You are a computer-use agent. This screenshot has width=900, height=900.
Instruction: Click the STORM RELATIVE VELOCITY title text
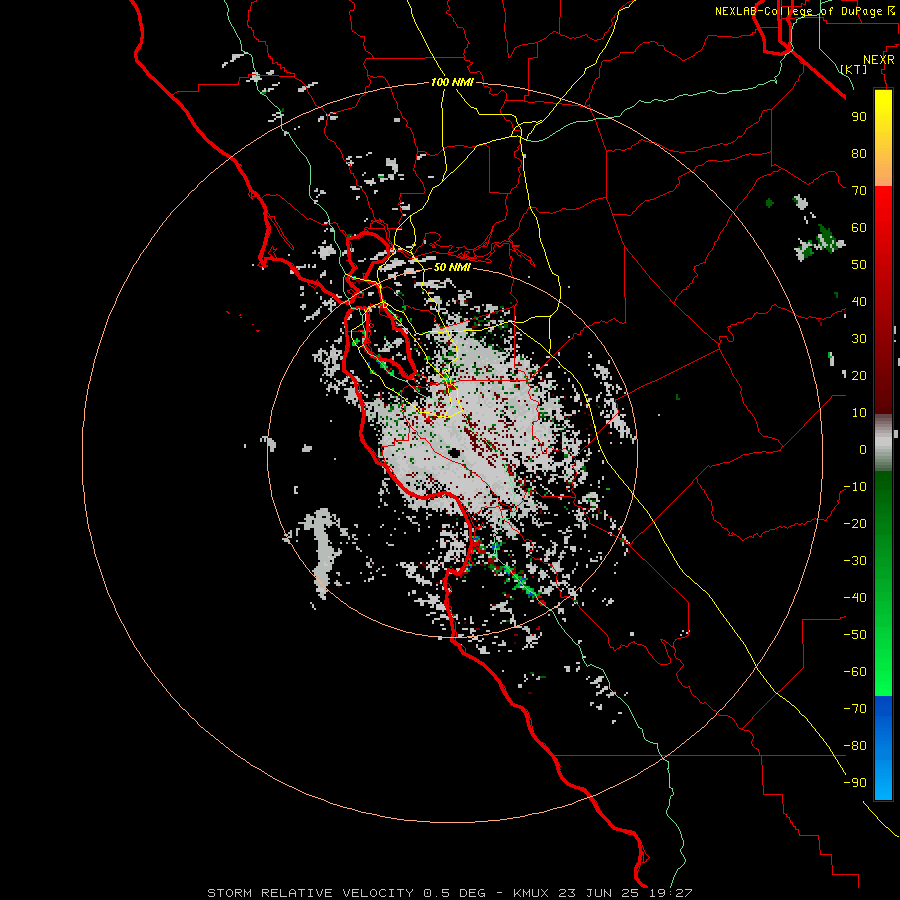coord(310,893)
